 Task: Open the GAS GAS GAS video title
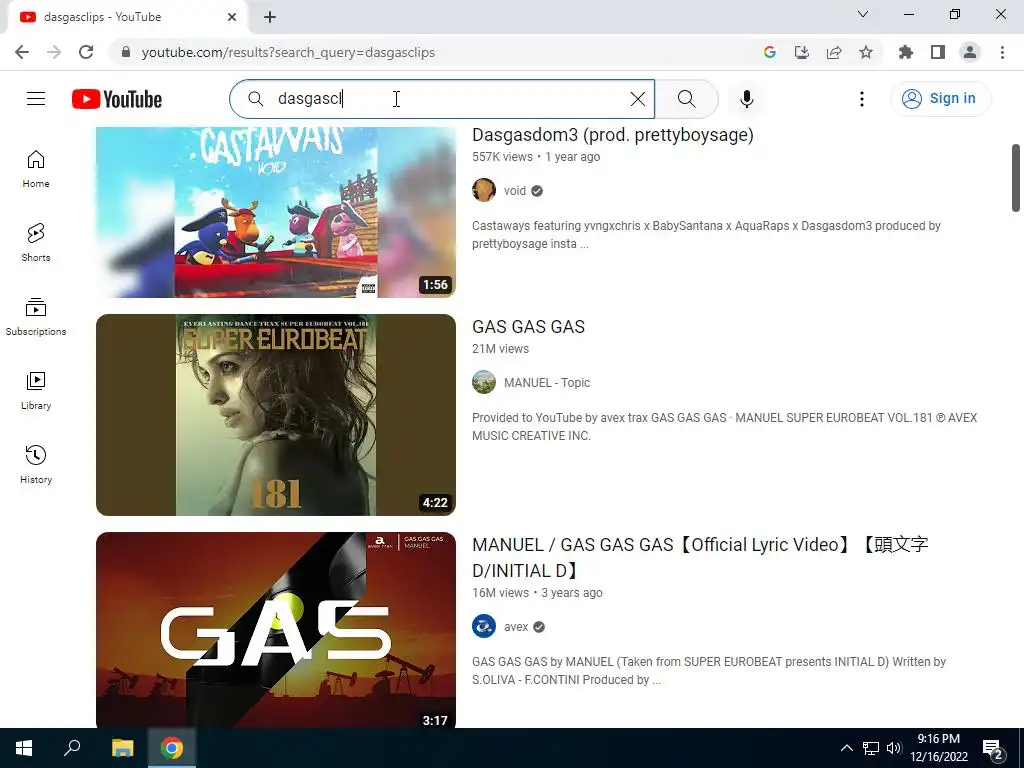click(x=528, y=327)
